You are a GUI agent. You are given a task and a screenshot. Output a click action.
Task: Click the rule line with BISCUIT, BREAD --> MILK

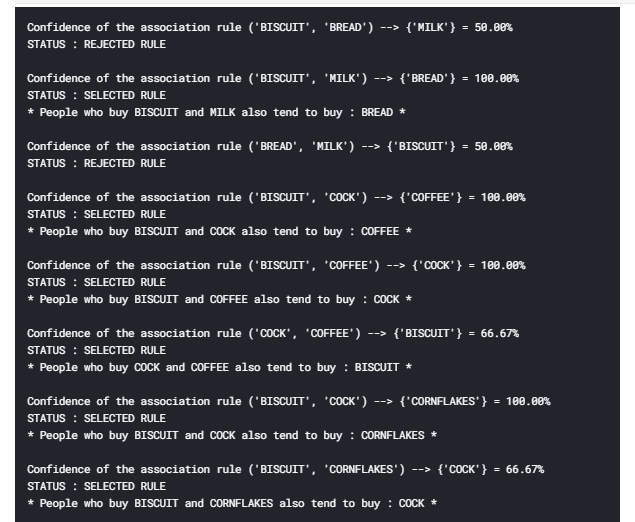click(x=269, y=27)
